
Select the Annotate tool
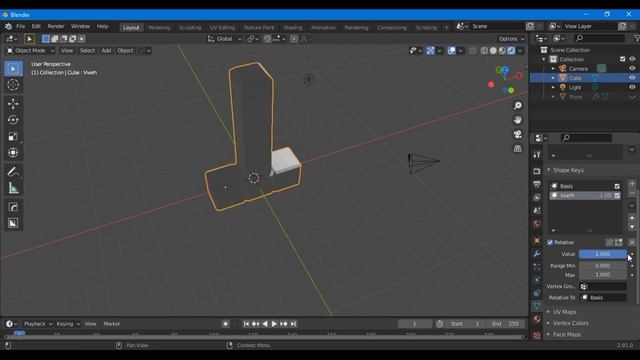(13, 172)
